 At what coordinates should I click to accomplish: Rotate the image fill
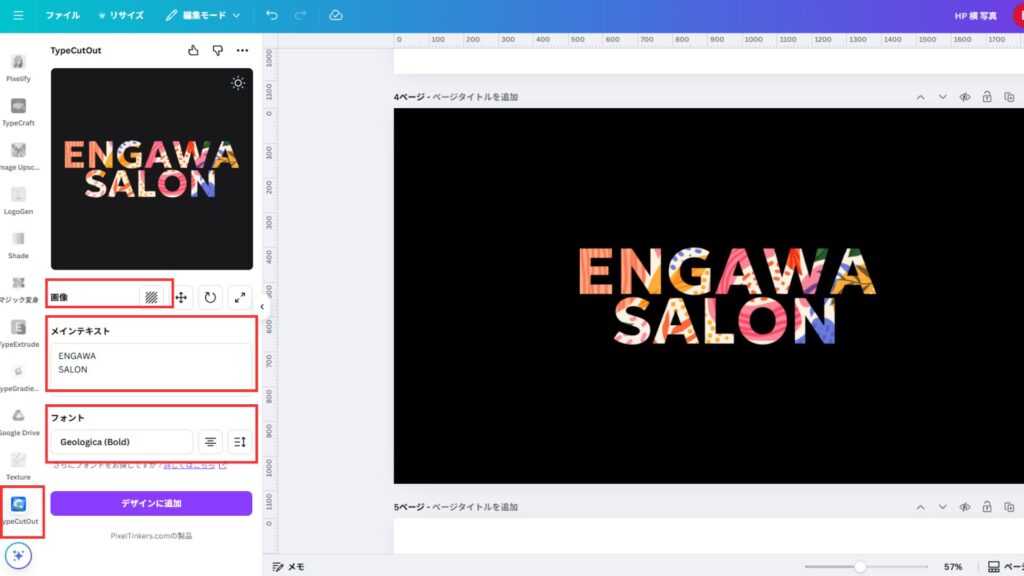tap(210, 297)
